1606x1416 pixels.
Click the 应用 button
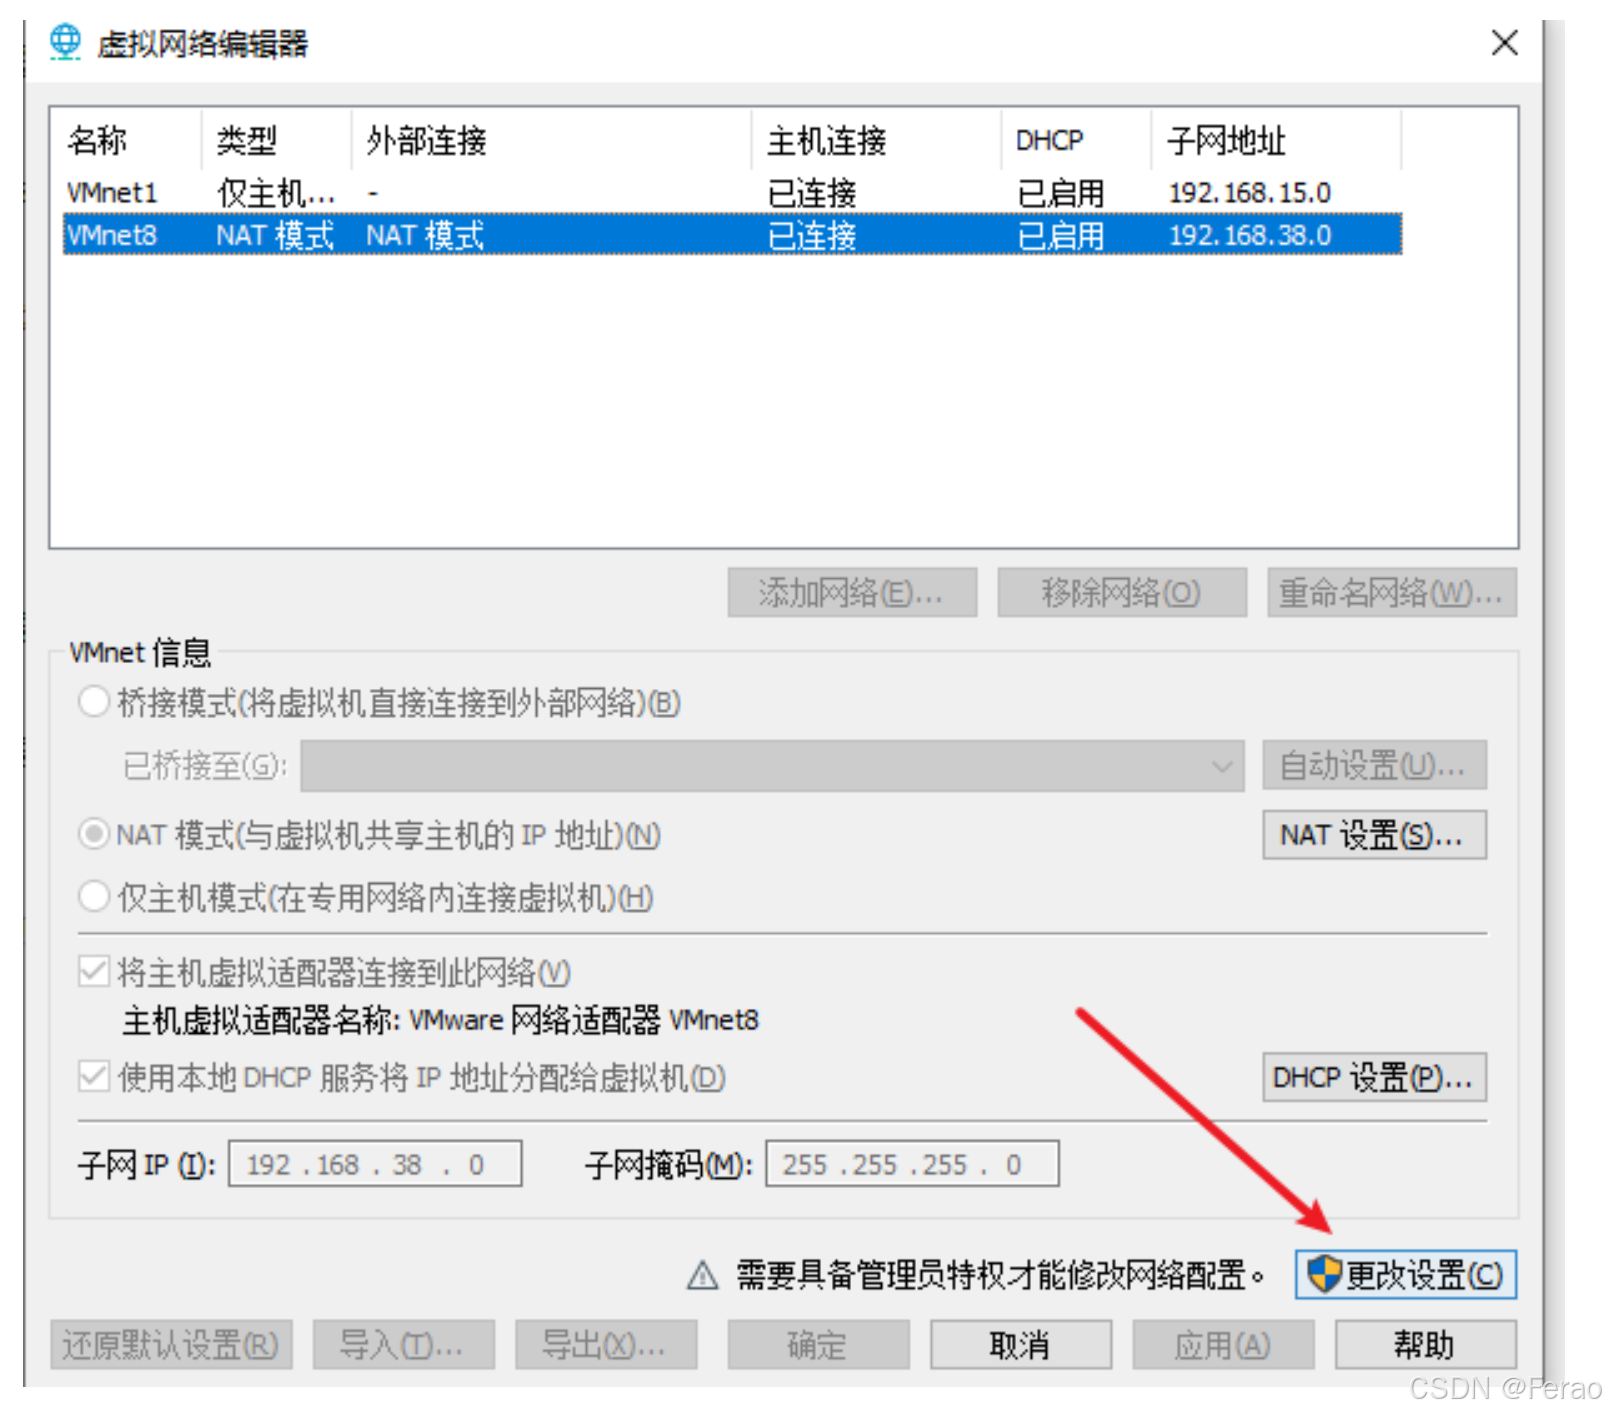pos(1223,1345)
